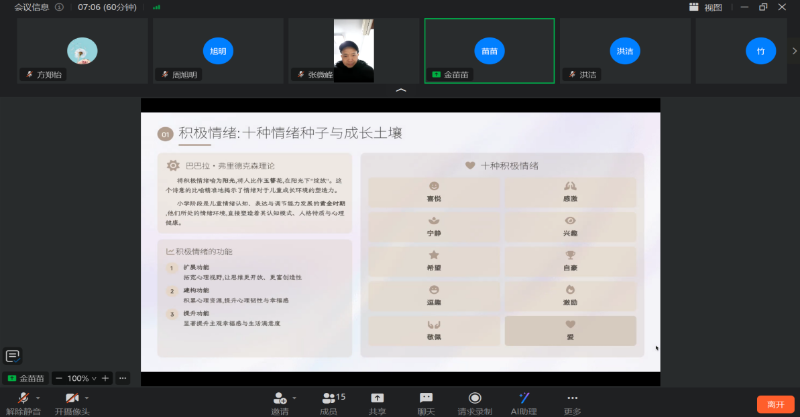Open the 成员 members list
800x417 pixels.
click(x=328, y=400)
